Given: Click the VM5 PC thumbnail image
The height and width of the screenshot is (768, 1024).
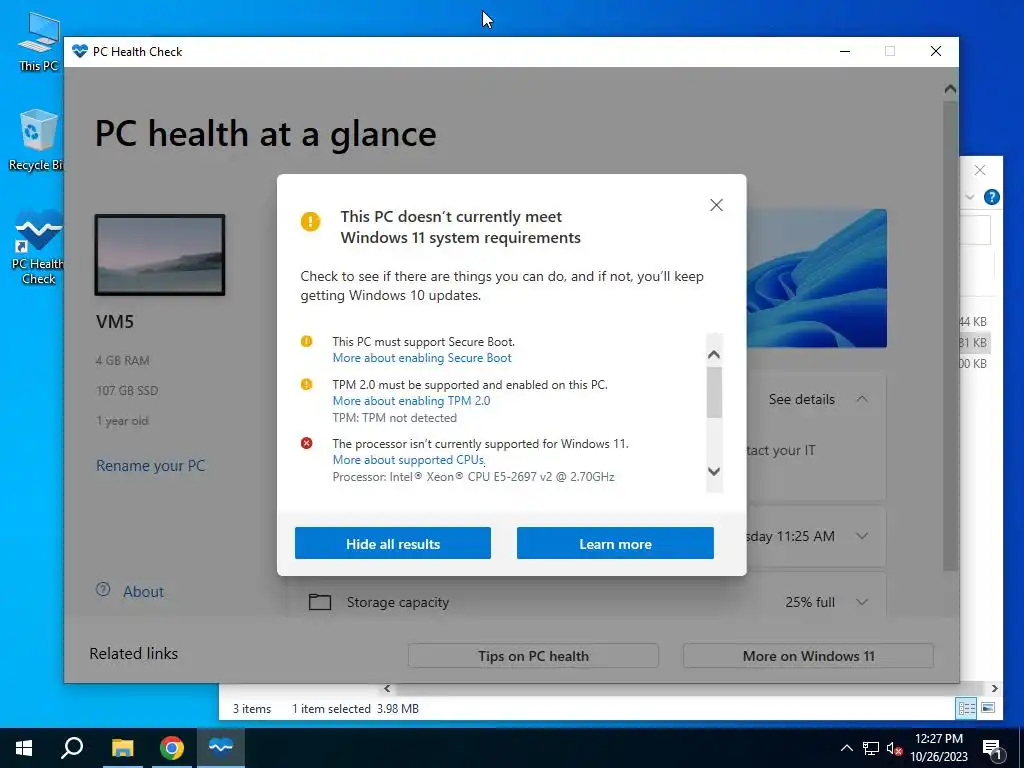Looking at the screenshot, I should click(160, 255).
